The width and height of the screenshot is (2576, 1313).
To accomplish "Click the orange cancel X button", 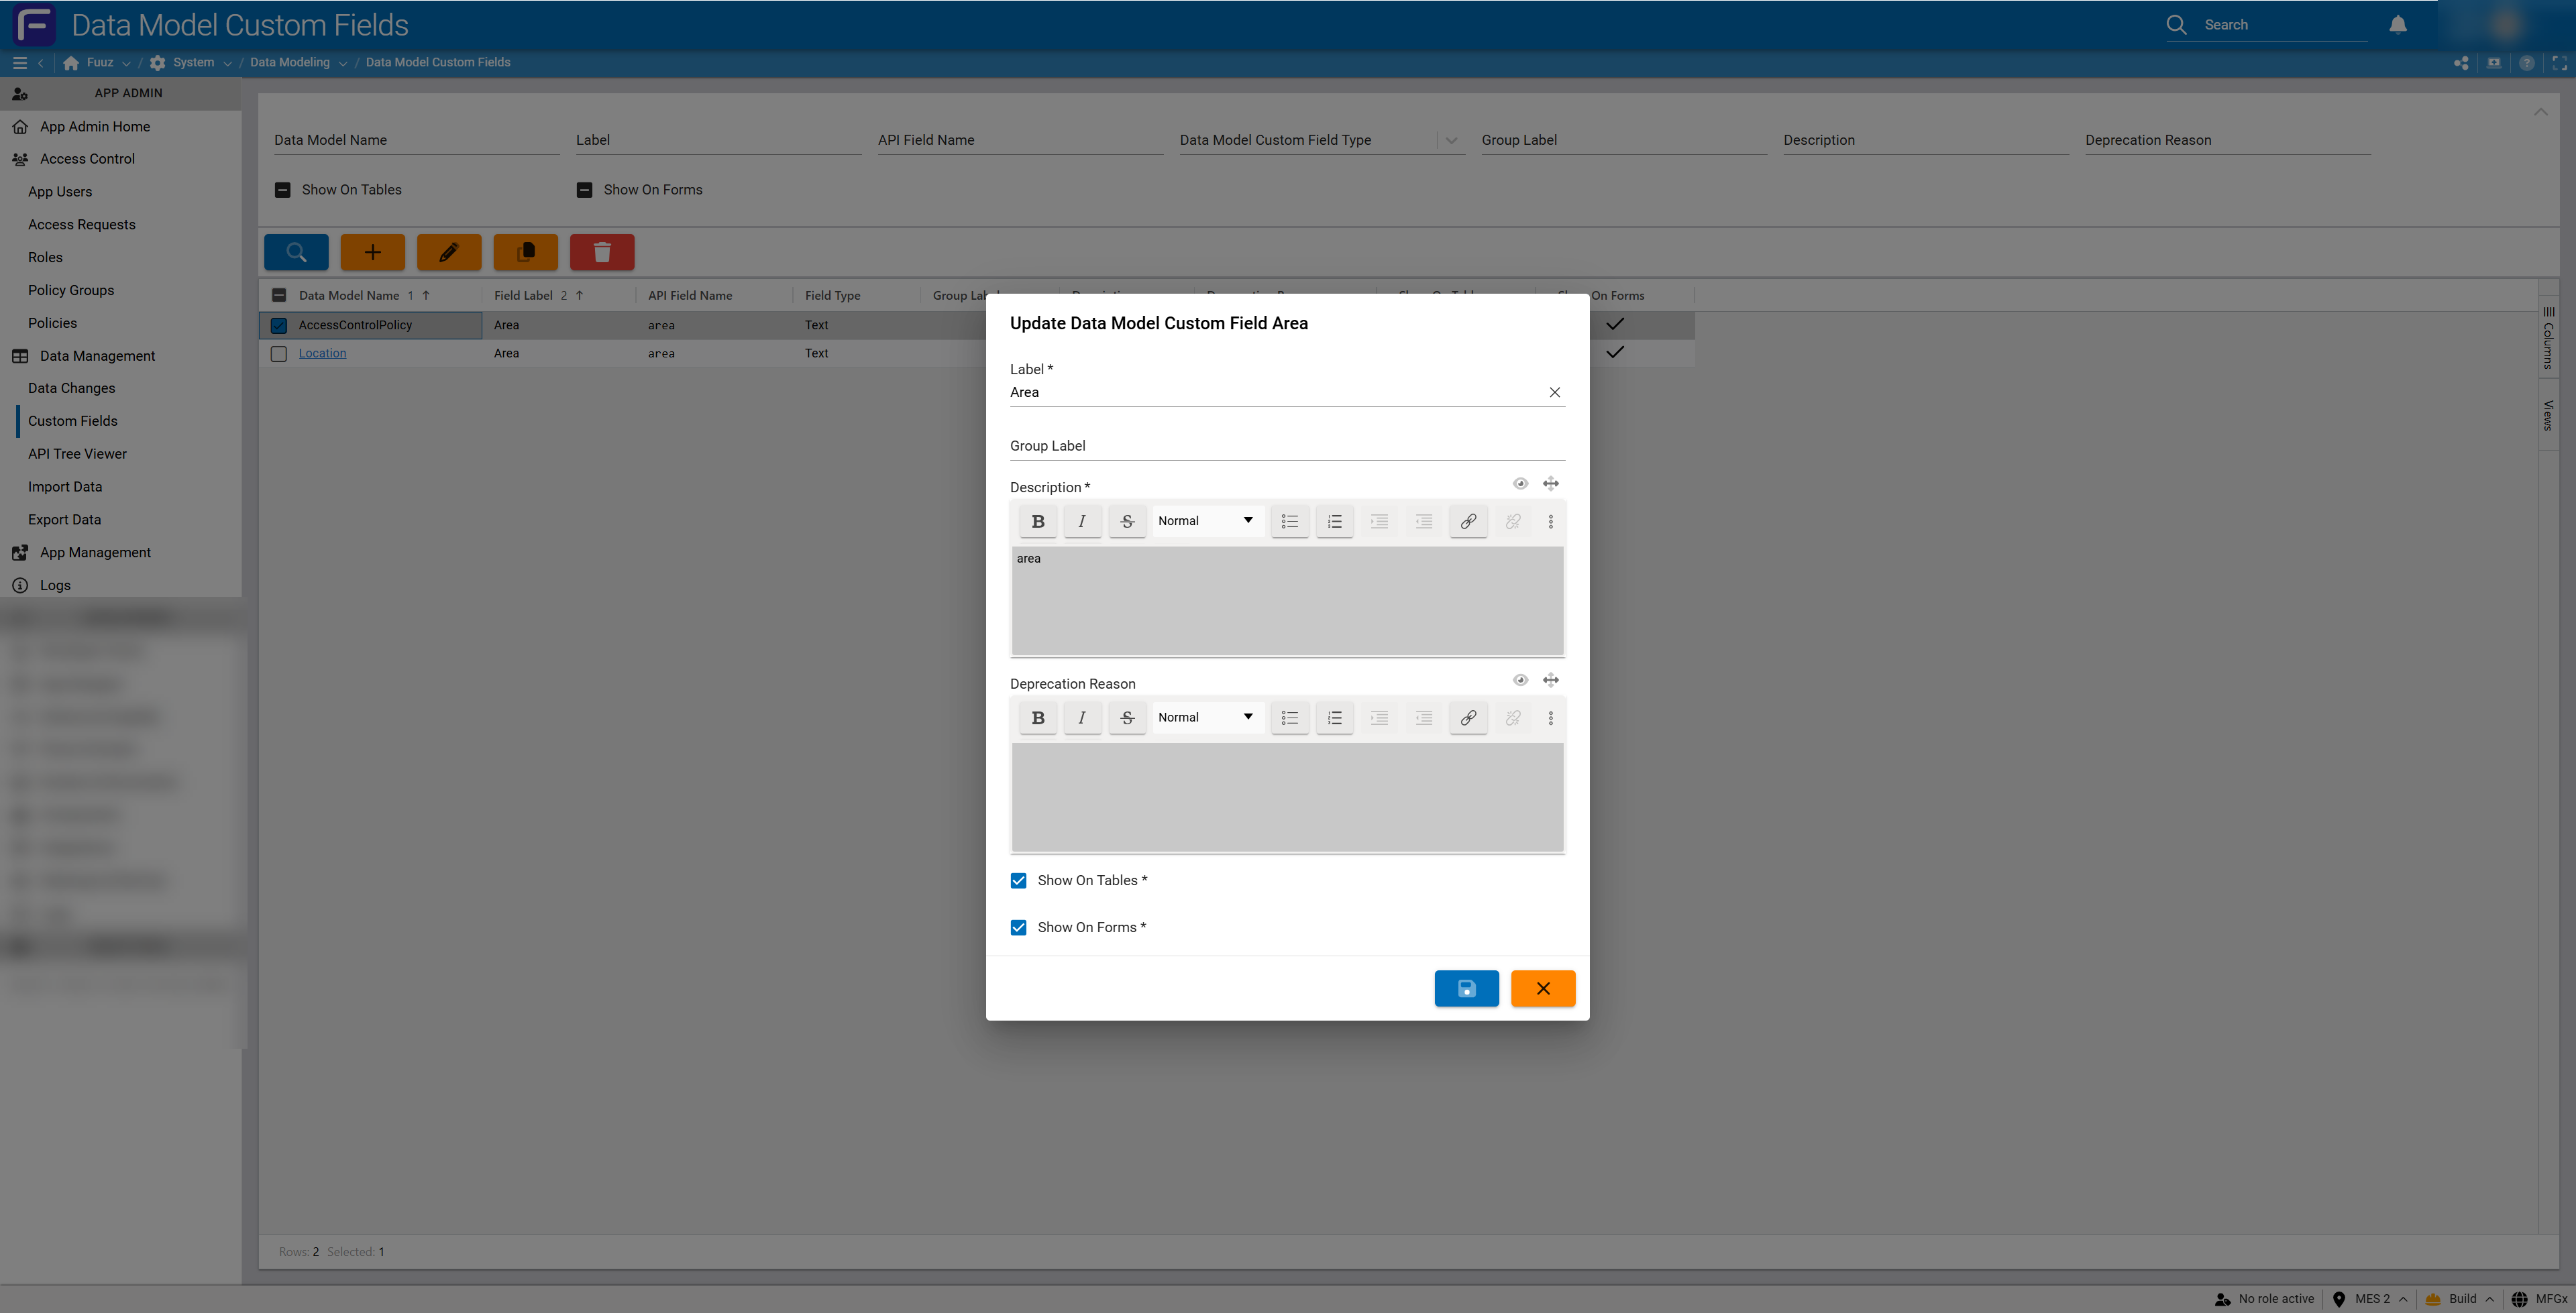I will coord(1542,988).
